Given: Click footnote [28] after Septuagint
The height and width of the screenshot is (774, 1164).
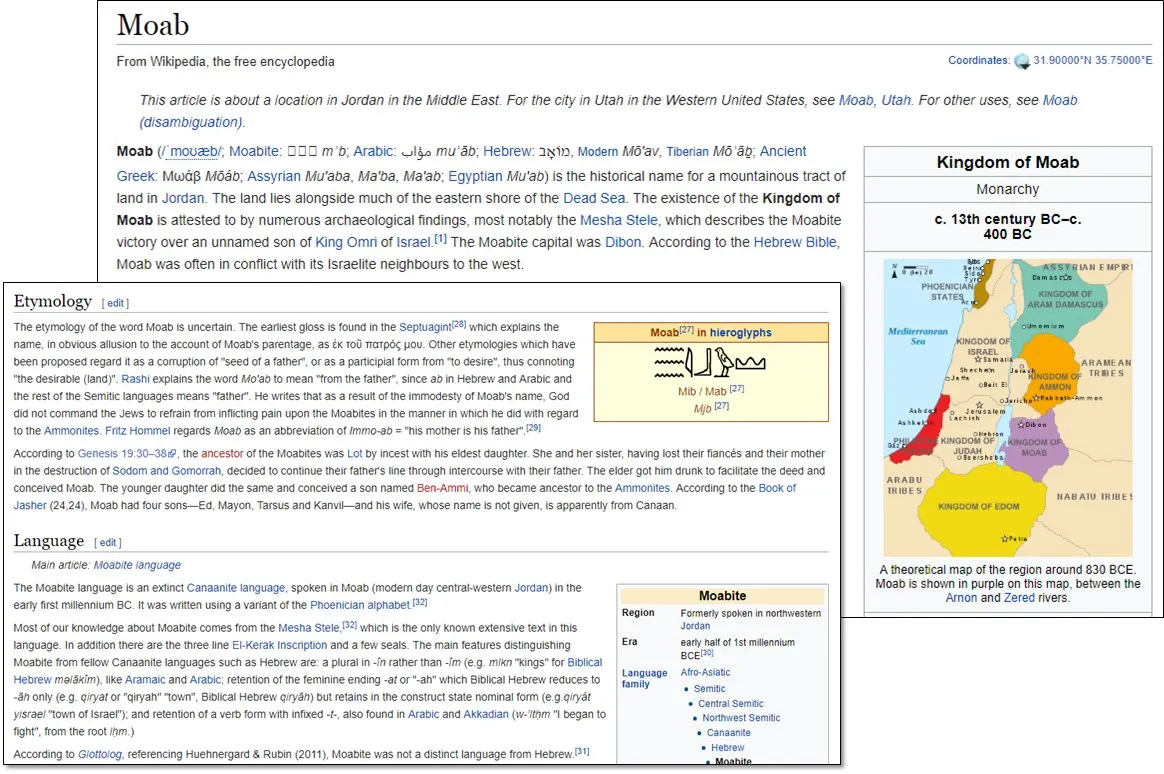Looking at the screenshot, I should coord(459,324).
